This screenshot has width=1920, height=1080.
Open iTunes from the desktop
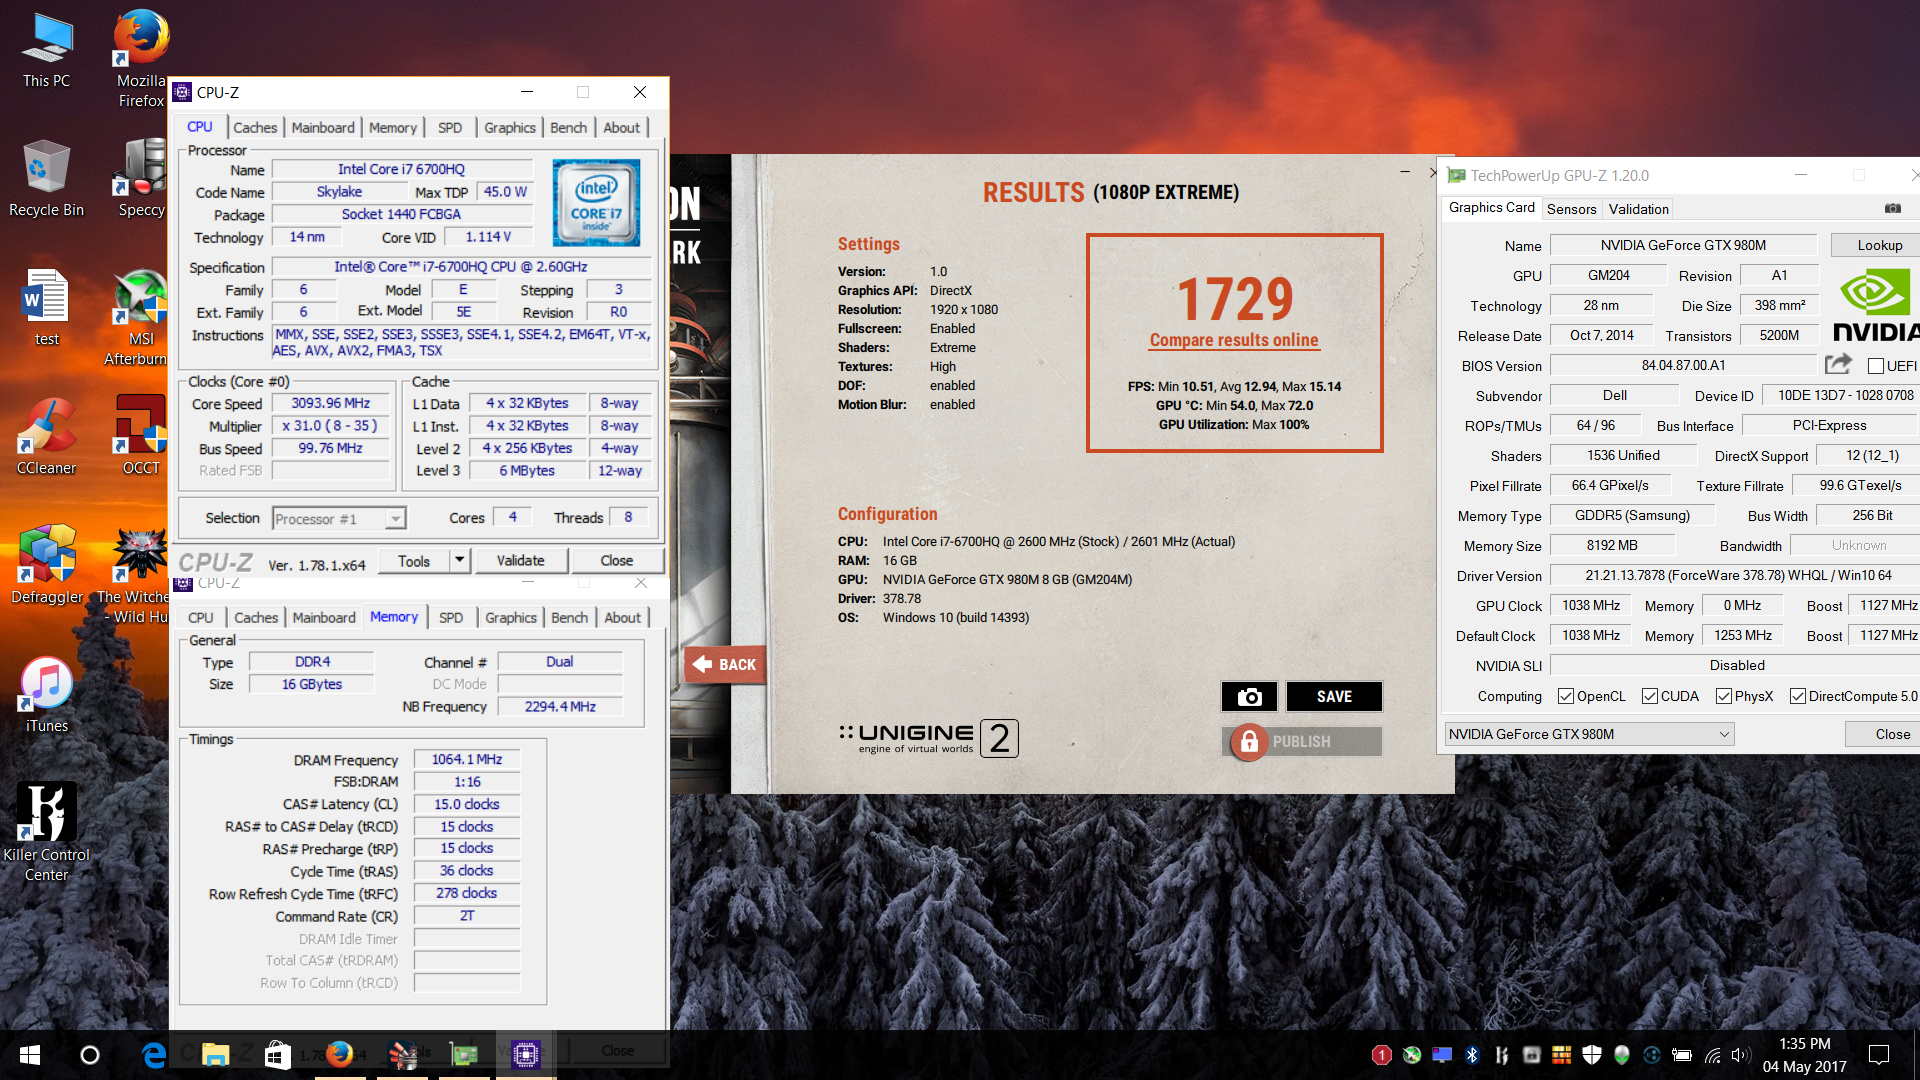pos(46,694)
